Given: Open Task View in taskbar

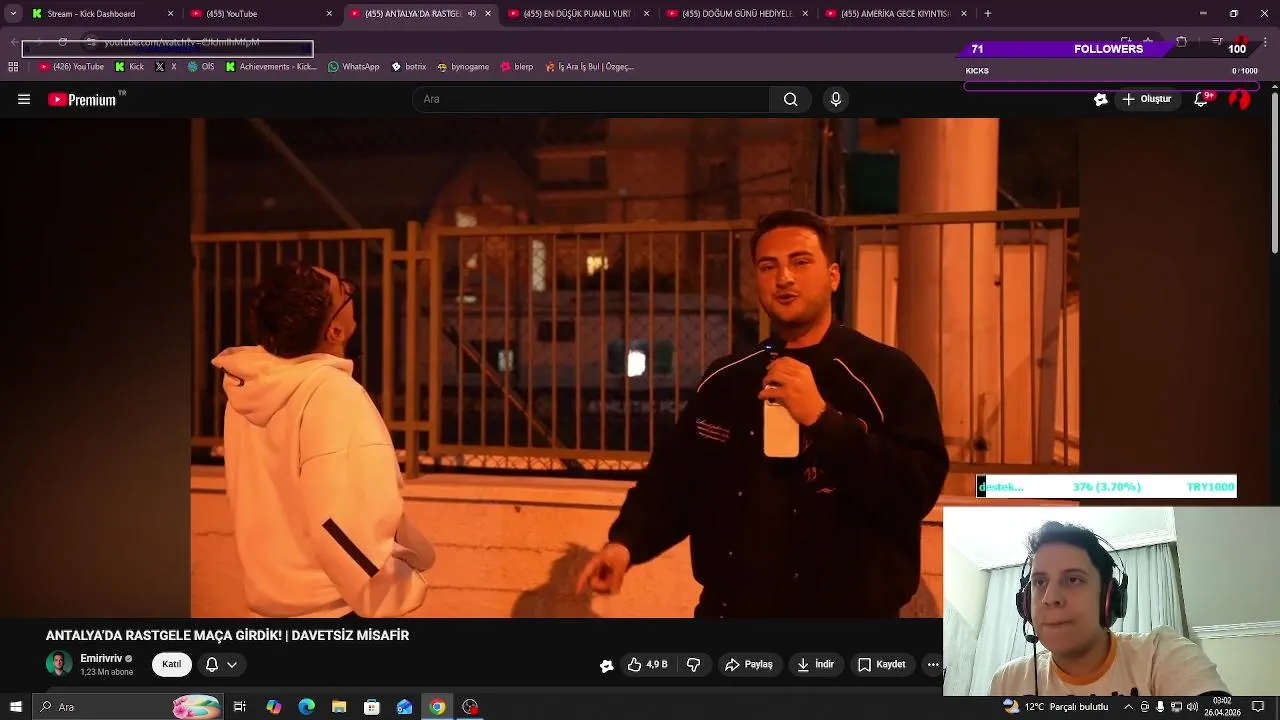Looking at the screenshot, I should pyautogui.click(x=240, y=707).
